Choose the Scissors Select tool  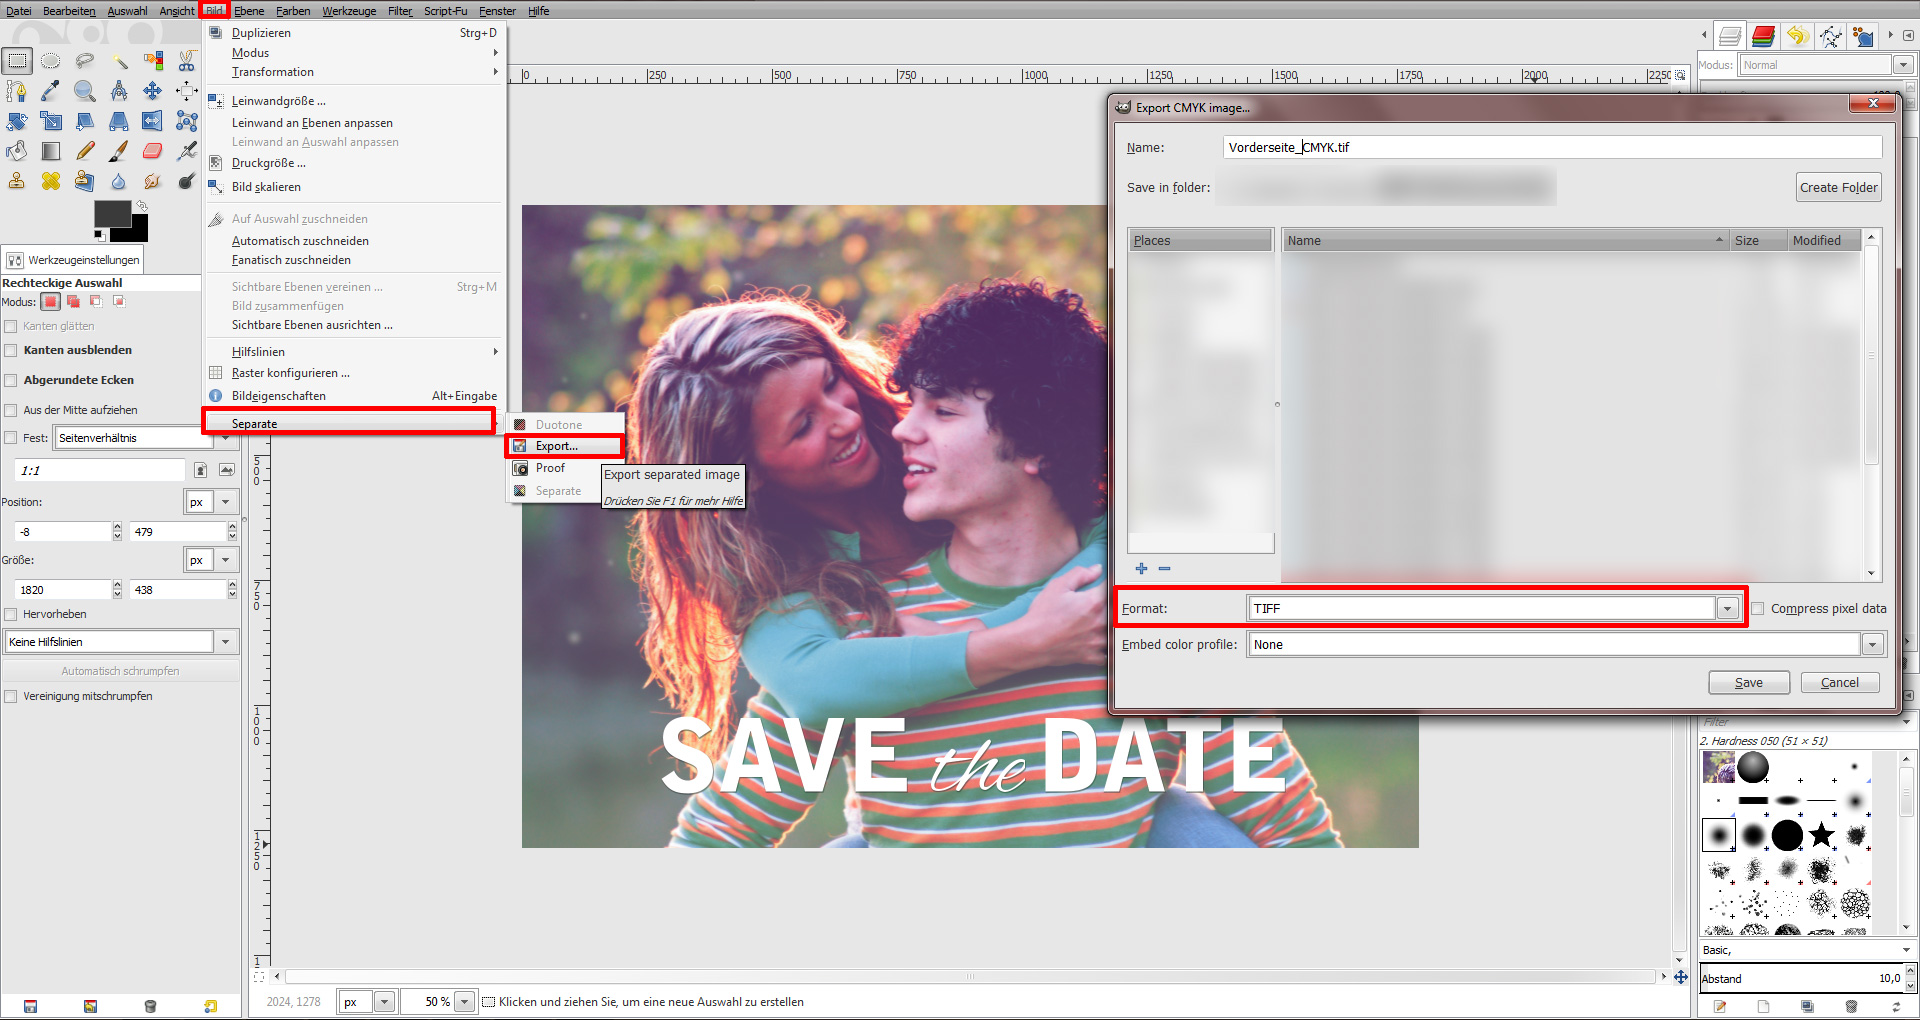point(187,61)
